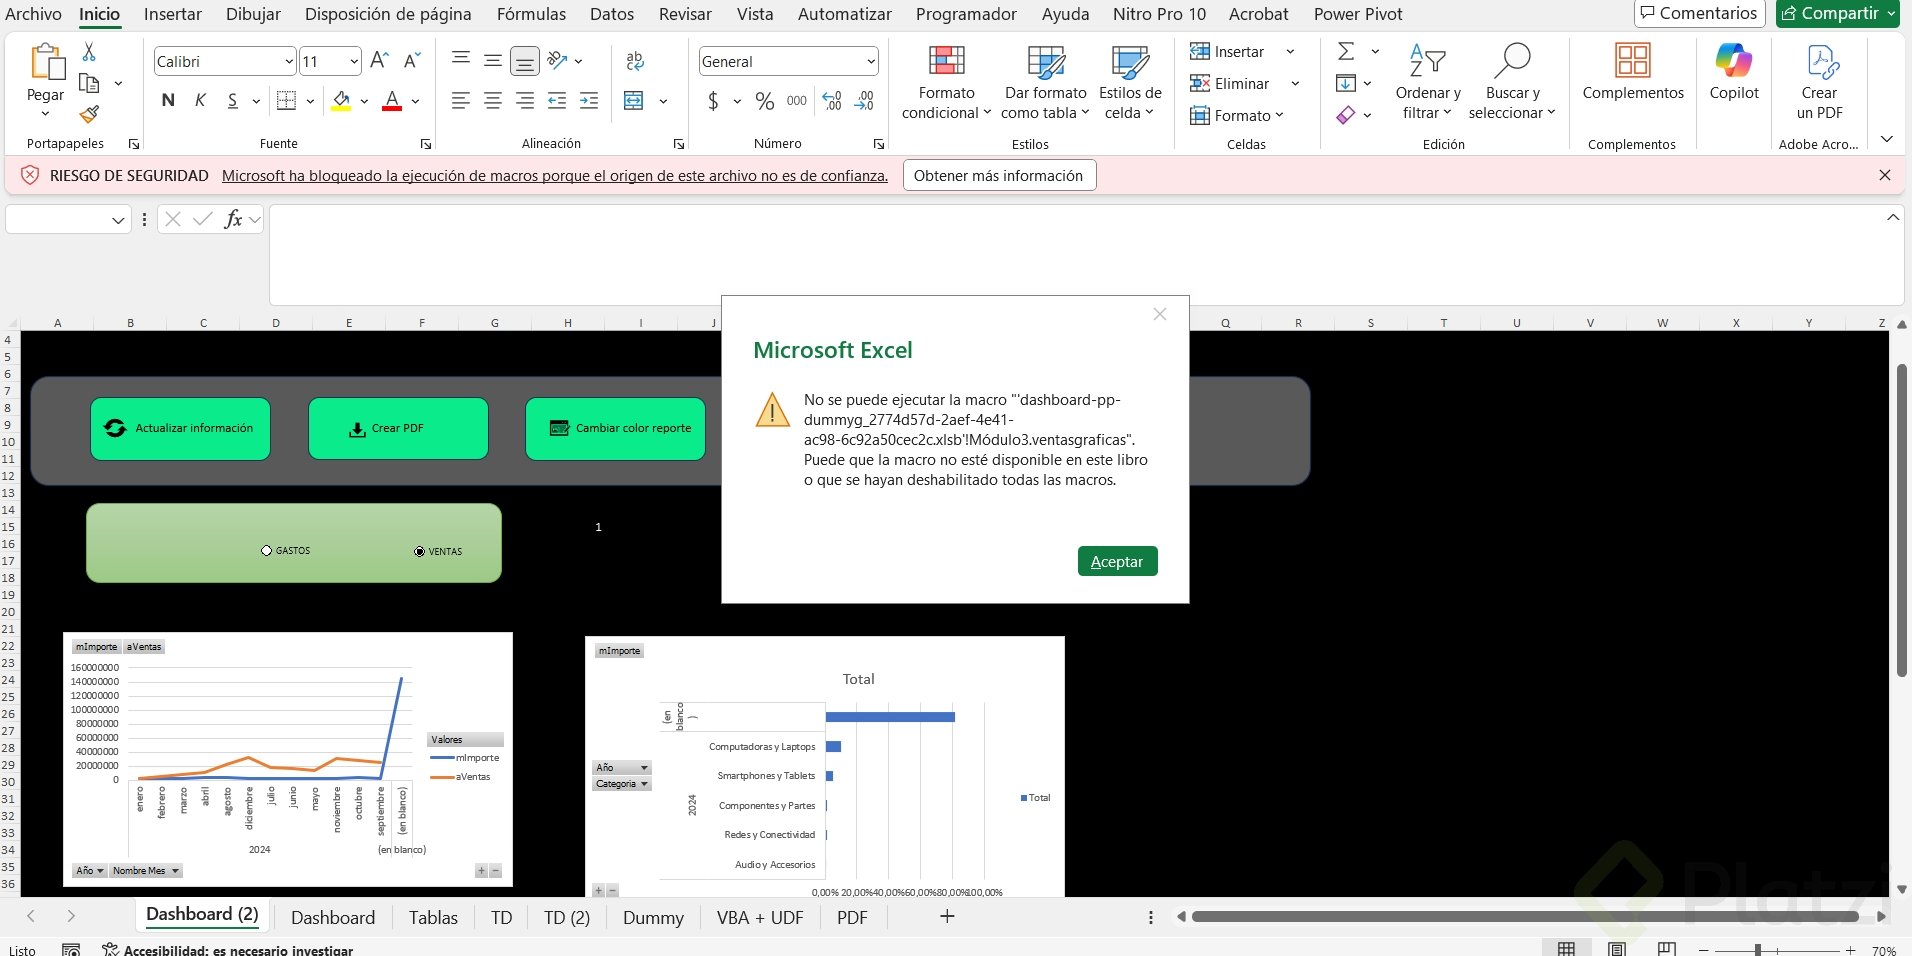Image resolution: width=1912 pixels, height=956 pixels.
Task: Switch to Page Layout view icon
Action: point(1617,949)
